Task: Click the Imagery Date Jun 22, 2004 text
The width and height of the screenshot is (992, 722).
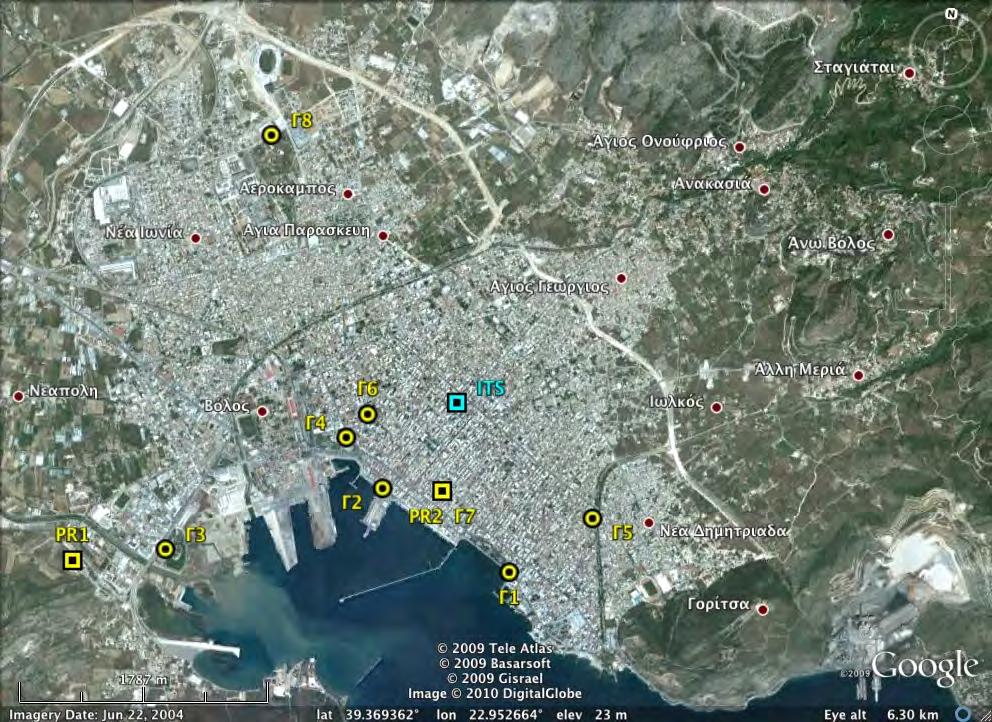Action: coord(96,715)
